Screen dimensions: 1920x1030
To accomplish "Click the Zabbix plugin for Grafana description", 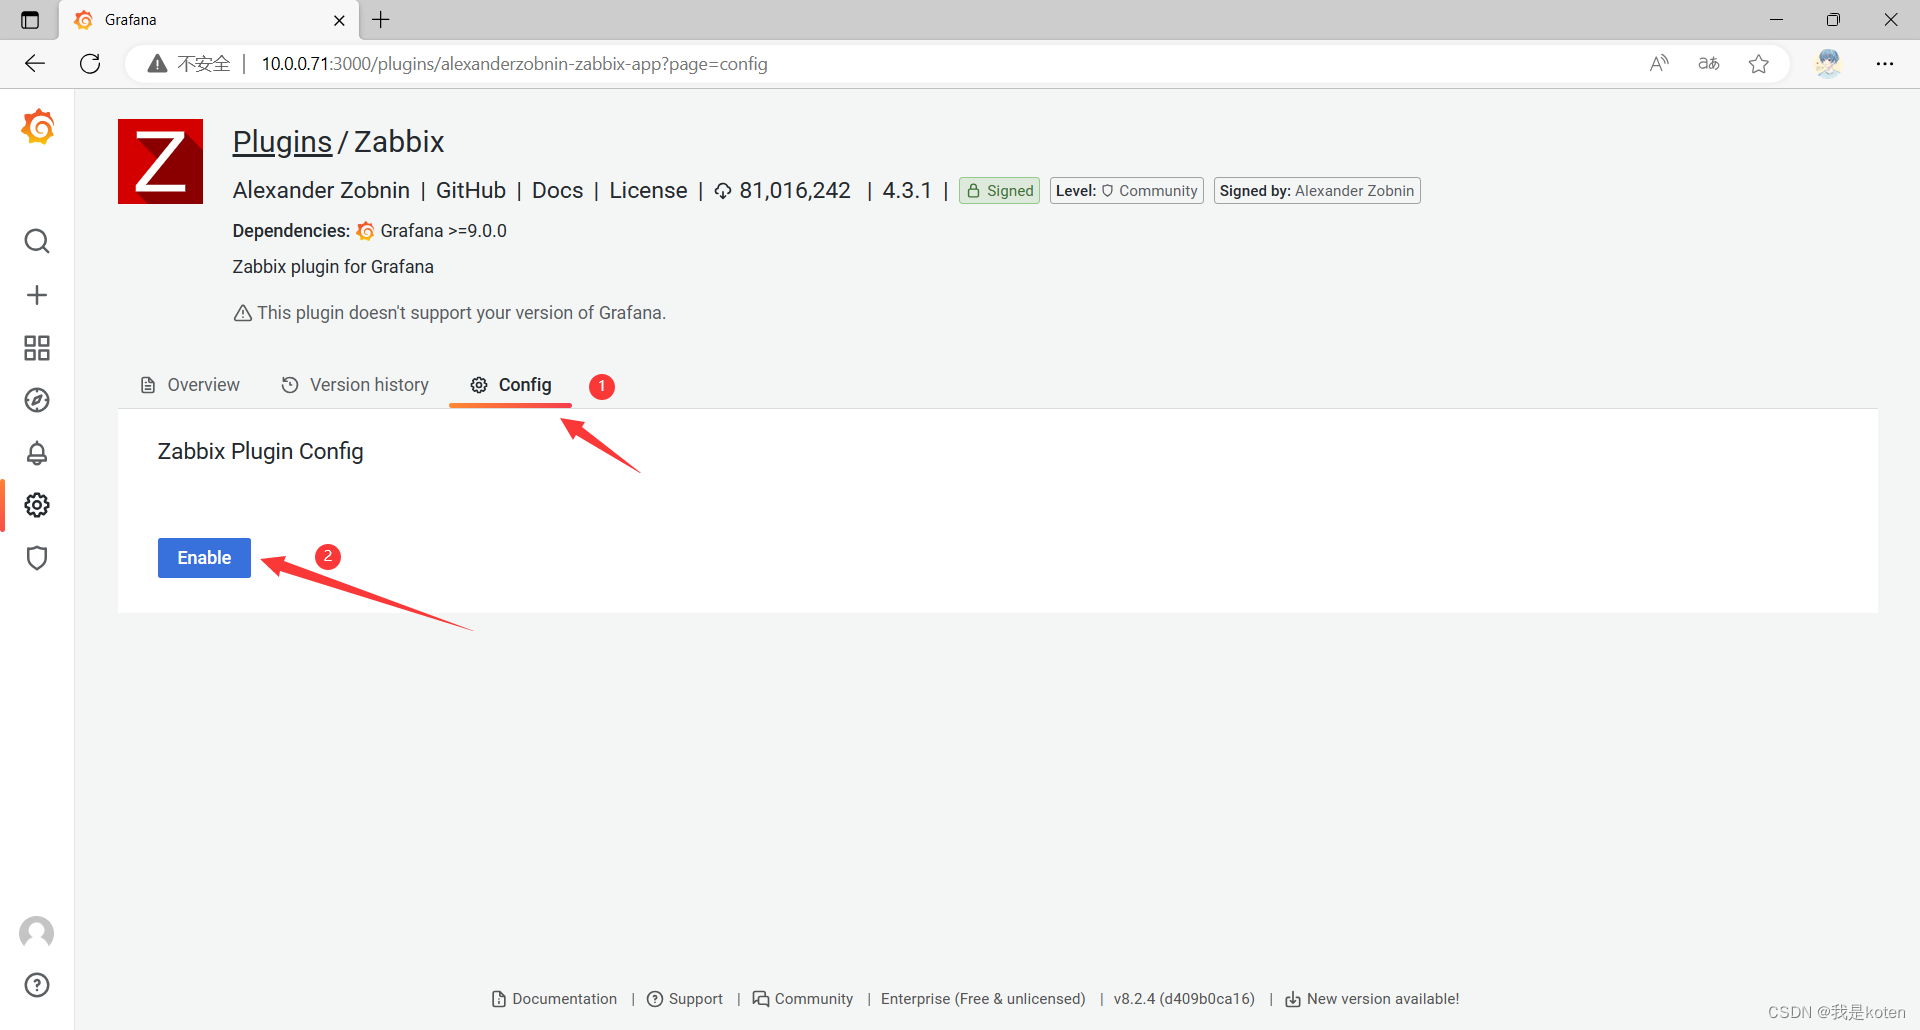I will click(333, 267).
